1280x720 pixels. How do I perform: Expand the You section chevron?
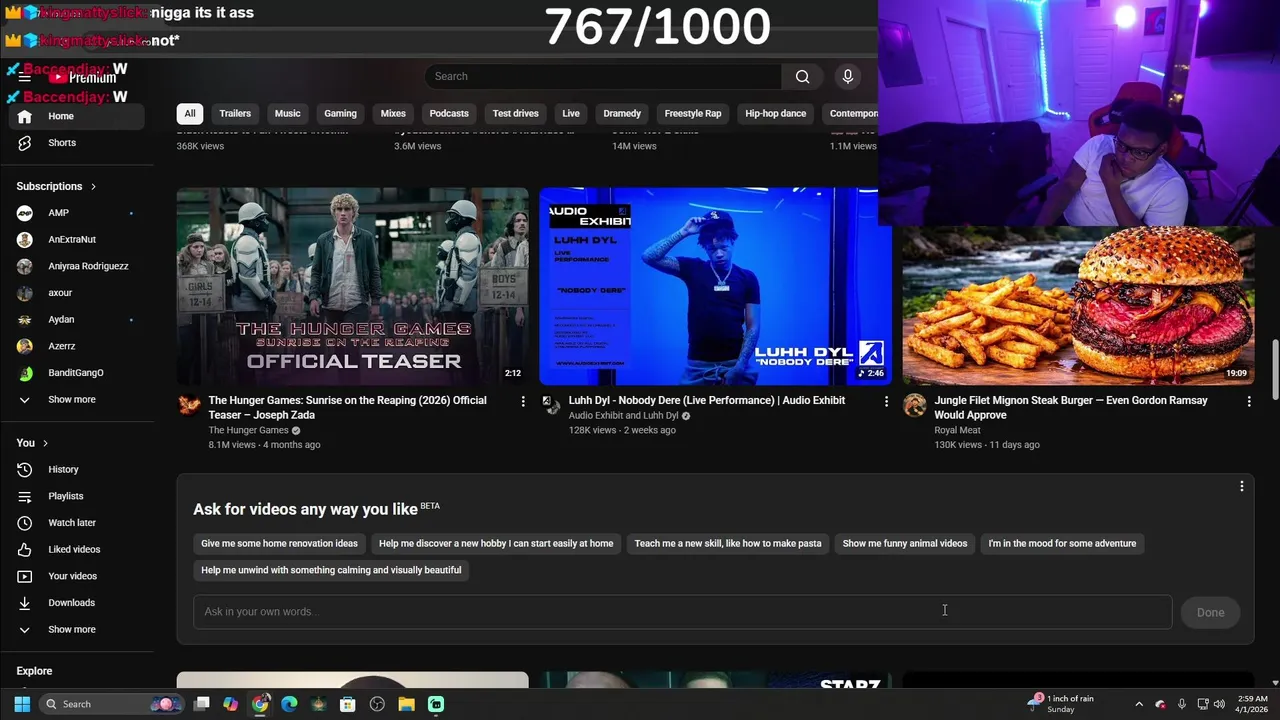pyautogui.click(x=45, y=443)
